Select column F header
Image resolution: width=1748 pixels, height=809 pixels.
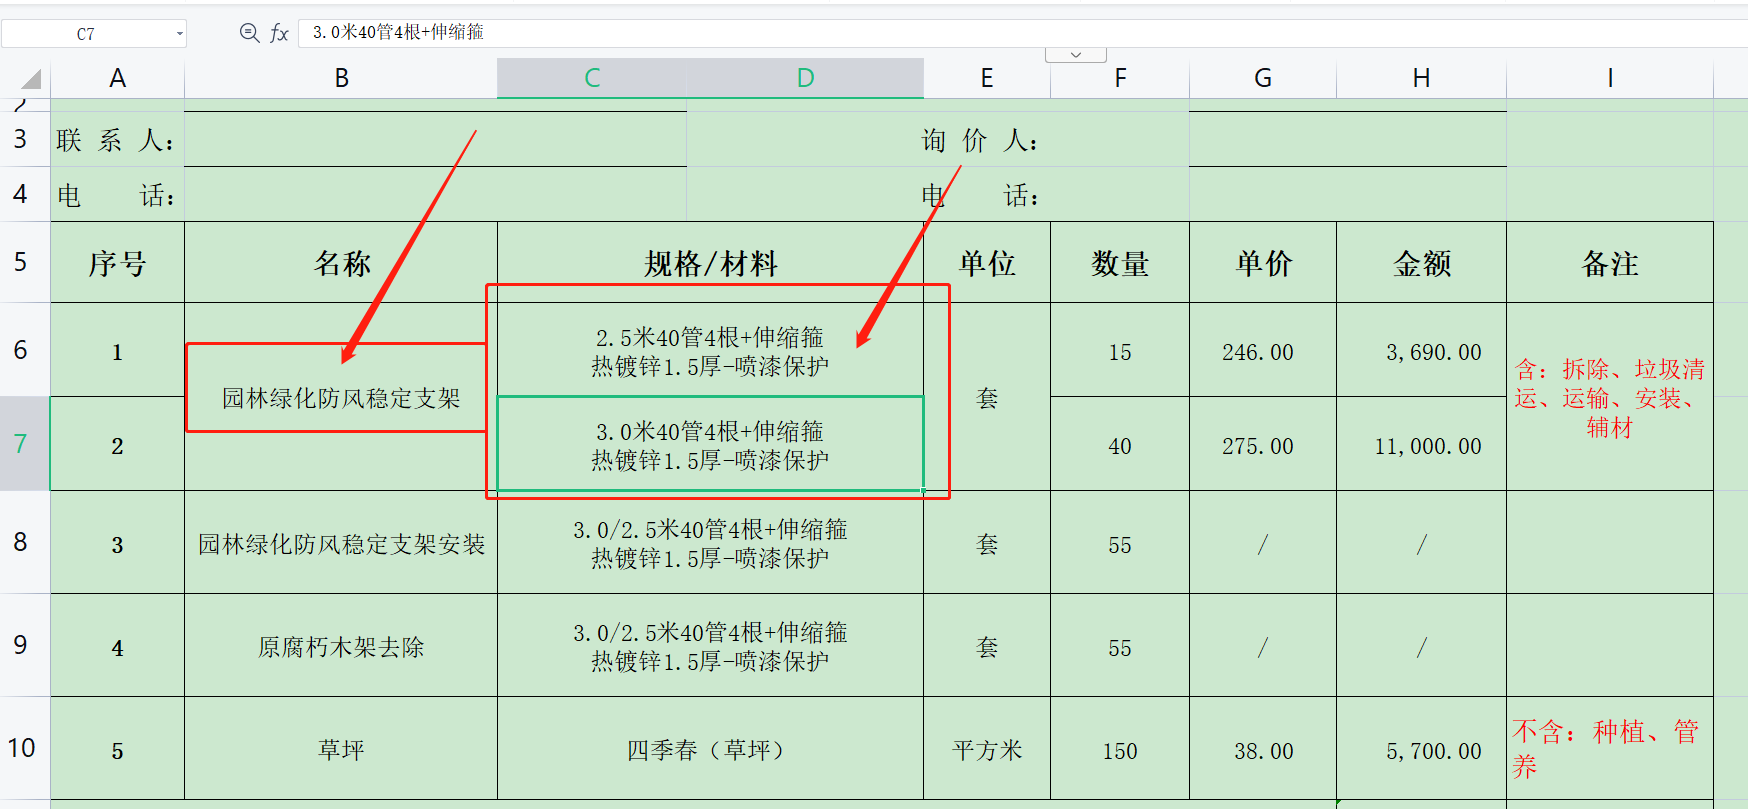(x=1120, y=78)
